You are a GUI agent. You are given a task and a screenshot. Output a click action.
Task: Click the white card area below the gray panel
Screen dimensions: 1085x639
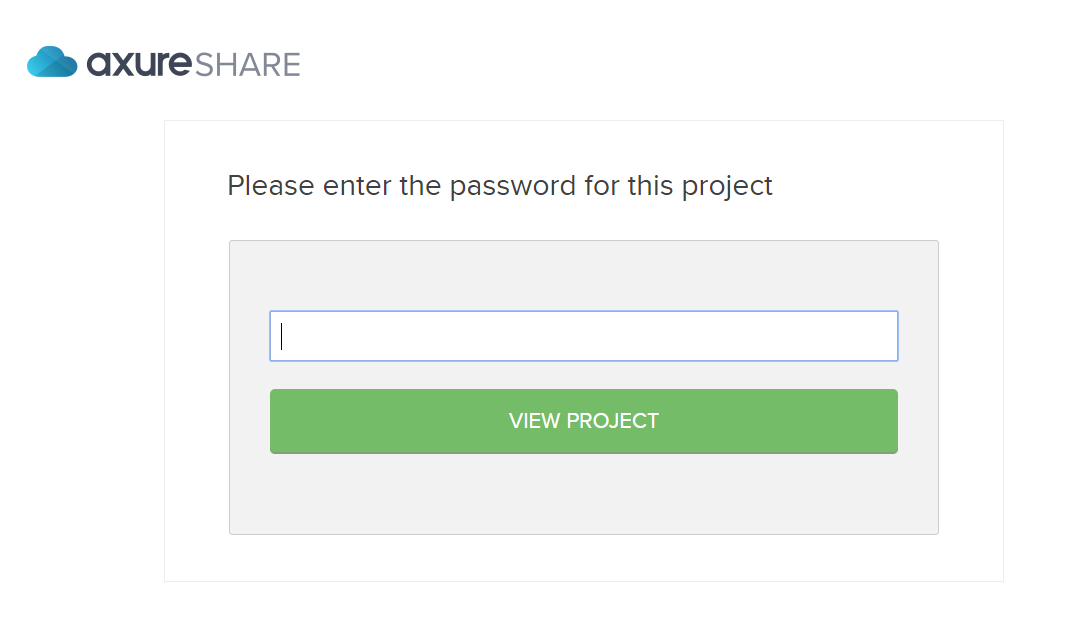(x=583, y=558)
